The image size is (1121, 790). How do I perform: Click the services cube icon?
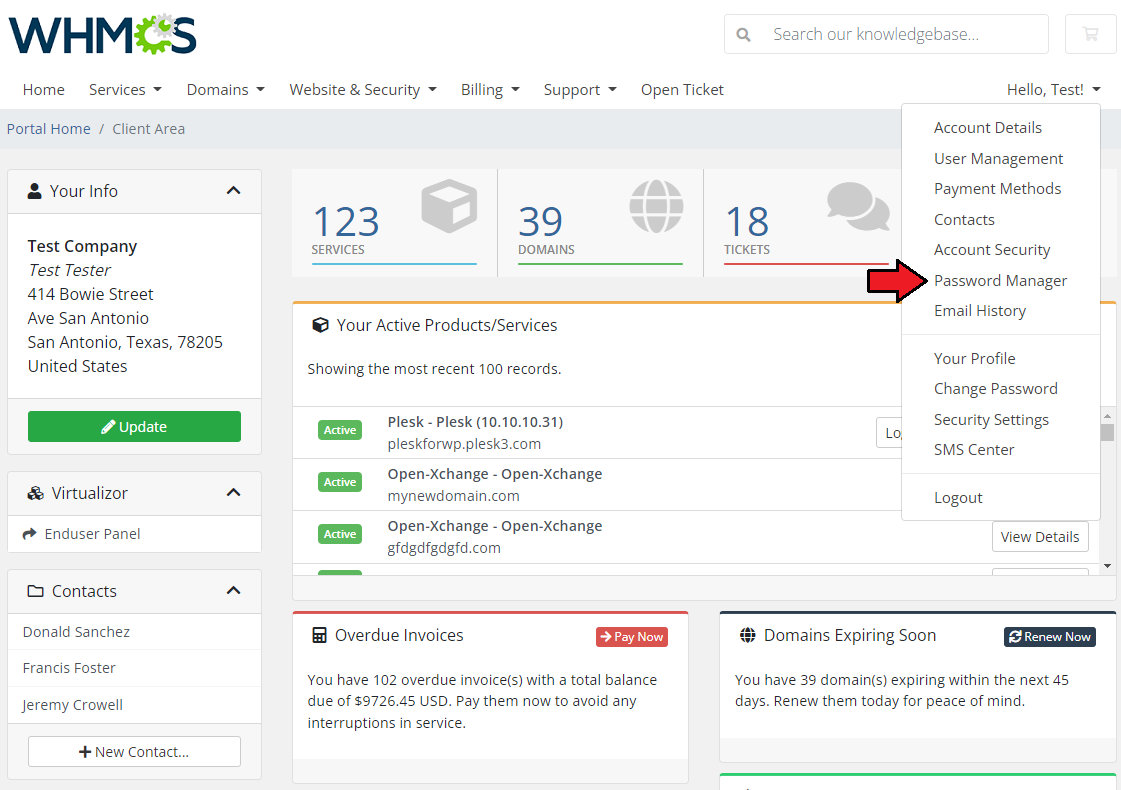[449, 206]
